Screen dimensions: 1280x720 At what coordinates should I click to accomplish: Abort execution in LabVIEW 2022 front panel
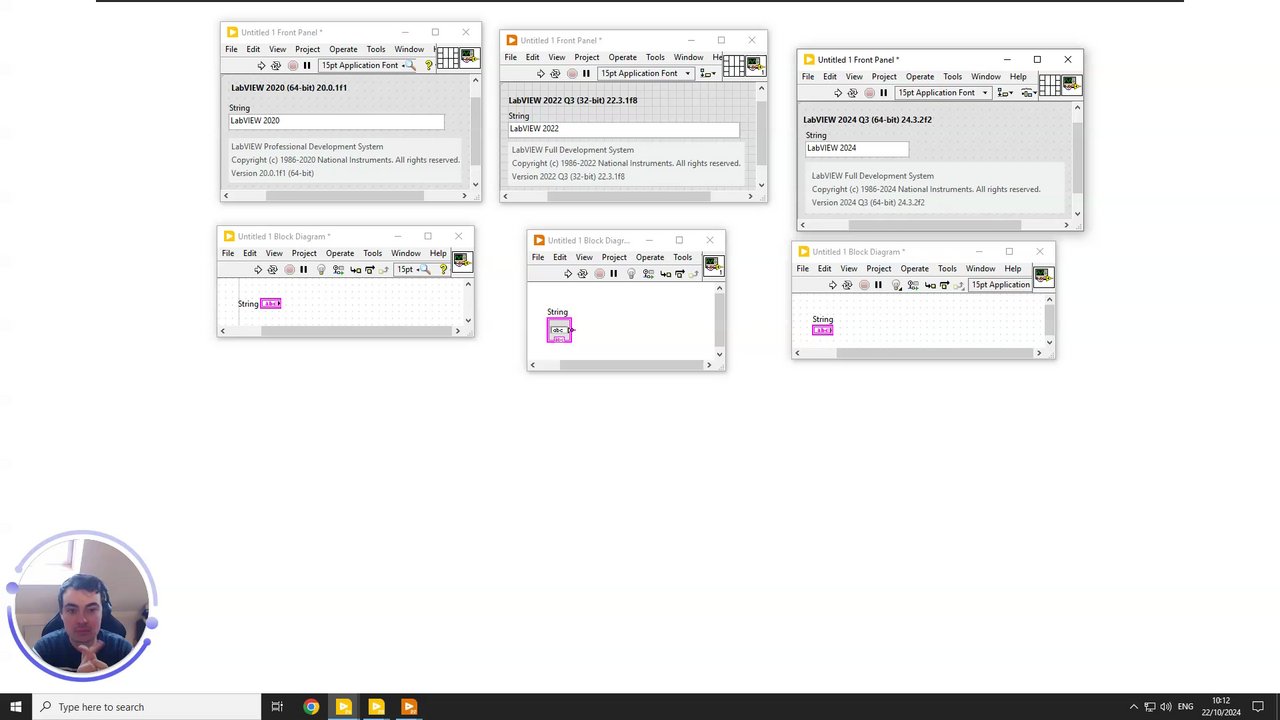point(571,74)
